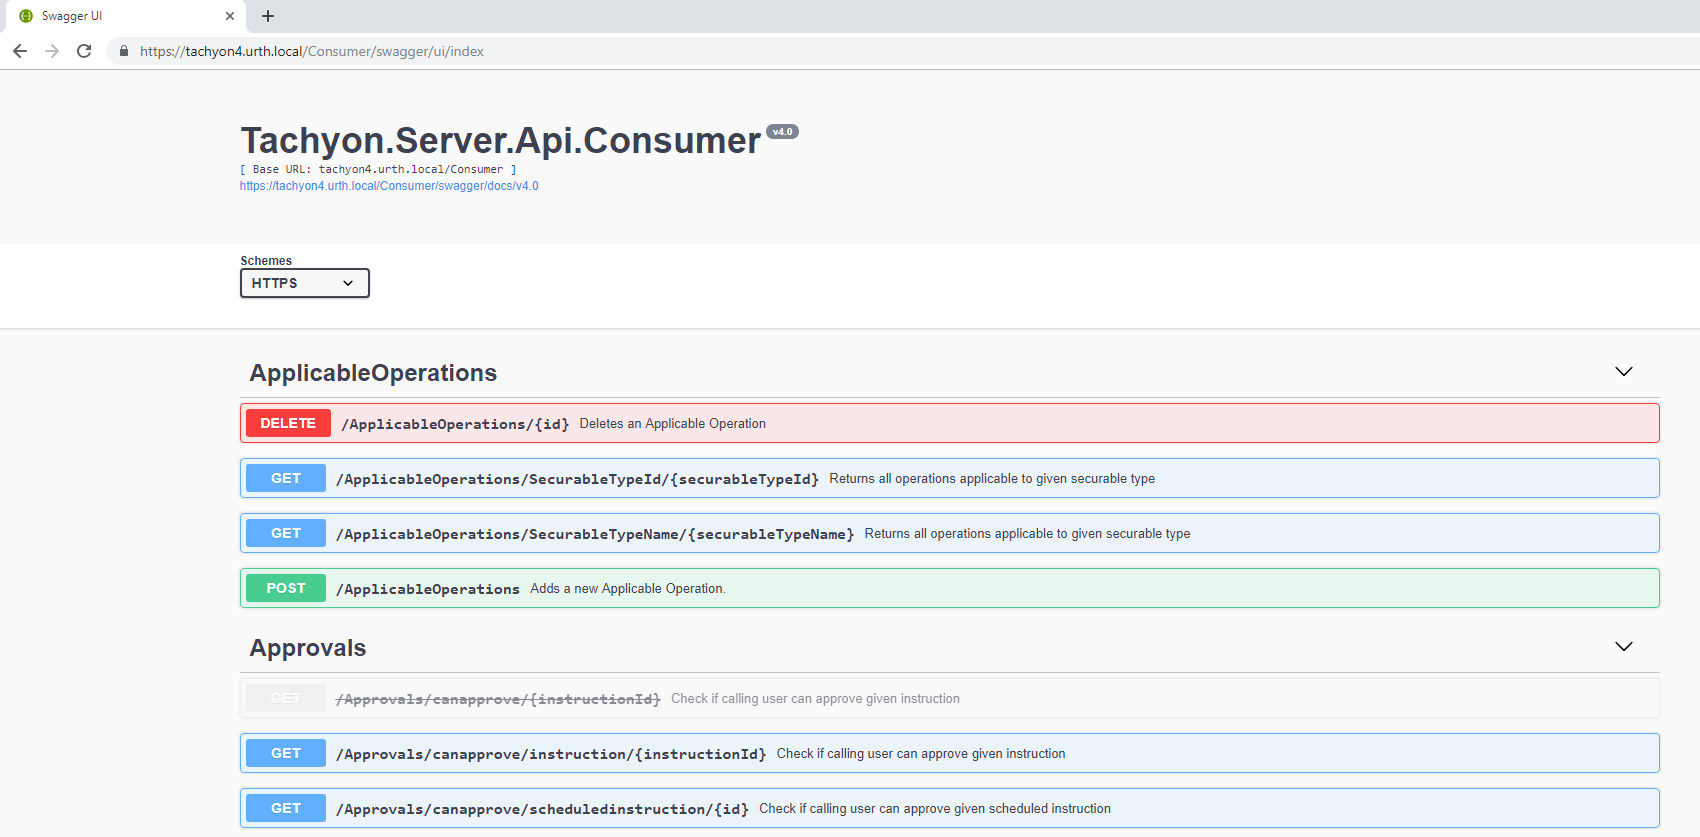Screen dimensions: 1700x837
Task: Collapse the Approvals section chevron
Action: (1624, 647)
